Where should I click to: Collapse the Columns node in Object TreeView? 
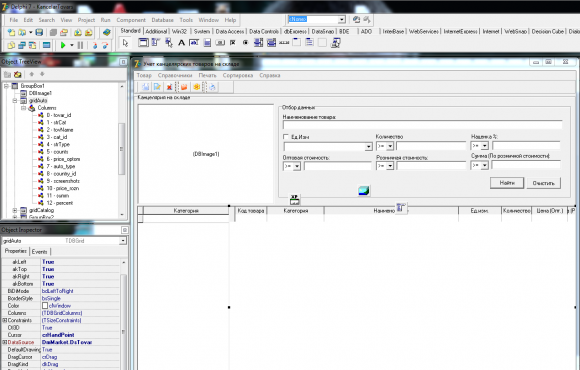click(x=24, y=108)
